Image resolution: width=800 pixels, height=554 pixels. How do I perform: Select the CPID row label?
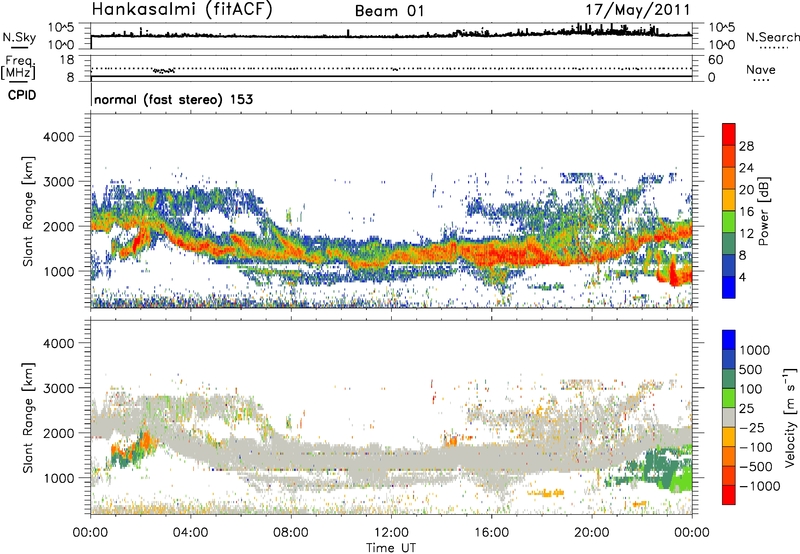click(22, 95)
